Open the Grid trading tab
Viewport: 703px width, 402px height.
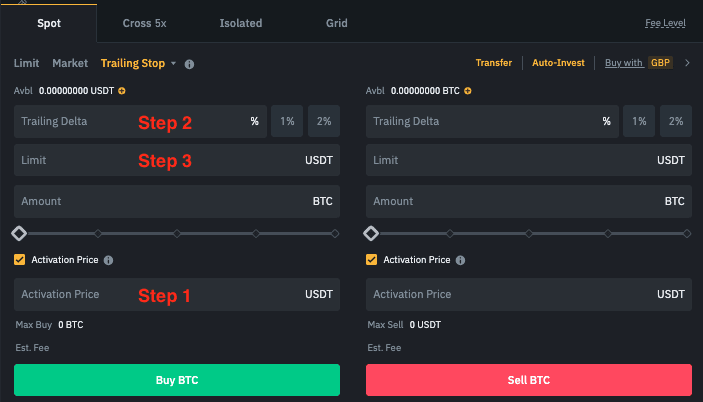pyautogui.click(x=337, y=22)
